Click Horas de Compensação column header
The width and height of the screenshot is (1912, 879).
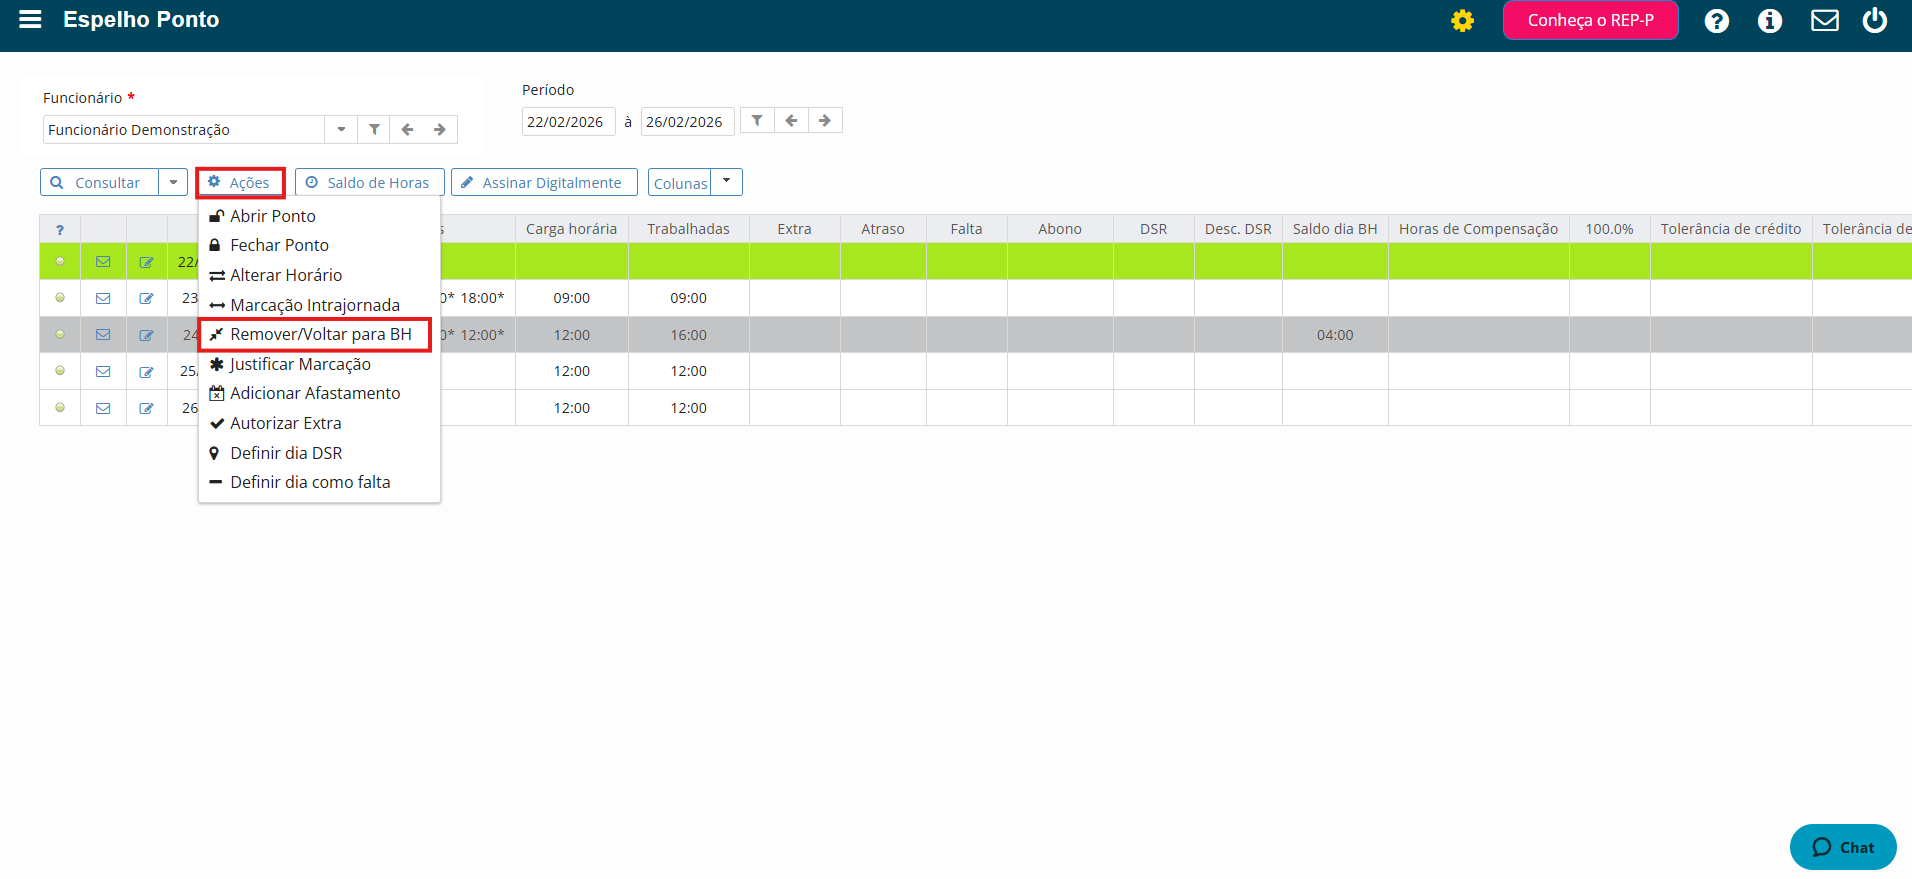(x=1479, y=229)
